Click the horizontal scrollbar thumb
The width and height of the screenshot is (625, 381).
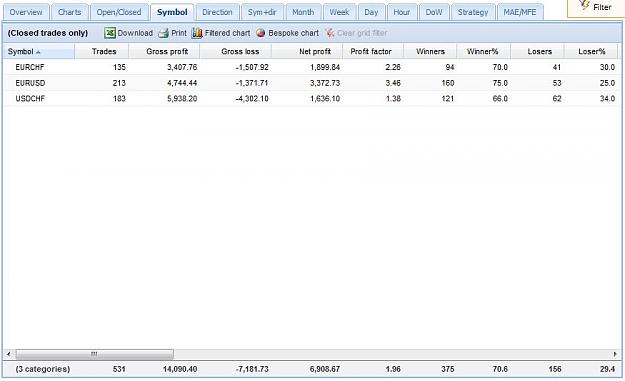tap(94, 354)
